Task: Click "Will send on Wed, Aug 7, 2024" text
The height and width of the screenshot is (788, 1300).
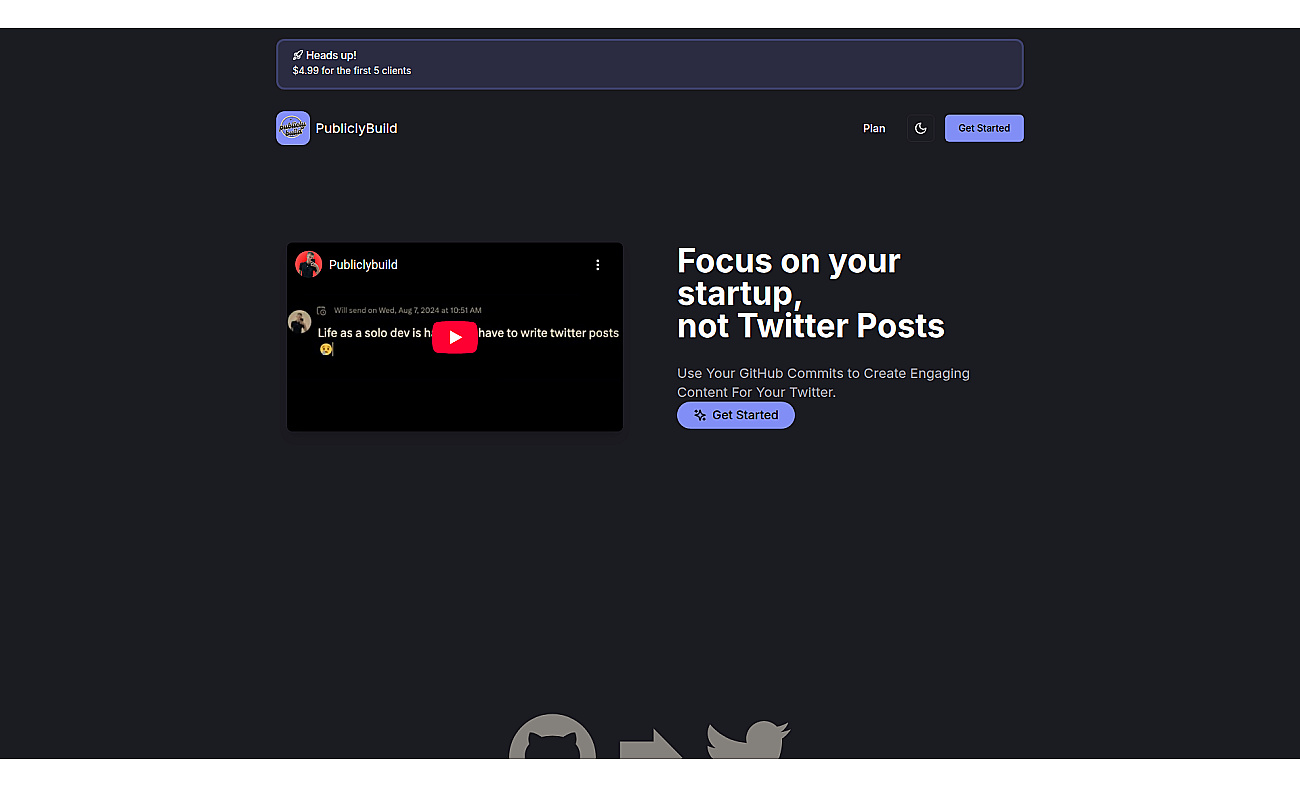Action: 408,311
